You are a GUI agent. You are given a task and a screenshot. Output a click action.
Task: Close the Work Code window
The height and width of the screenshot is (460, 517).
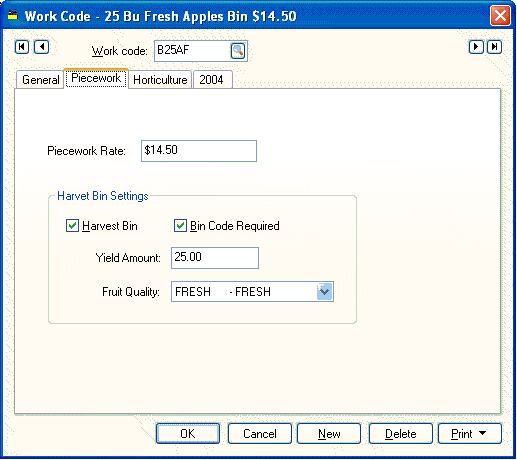(500, 15)
